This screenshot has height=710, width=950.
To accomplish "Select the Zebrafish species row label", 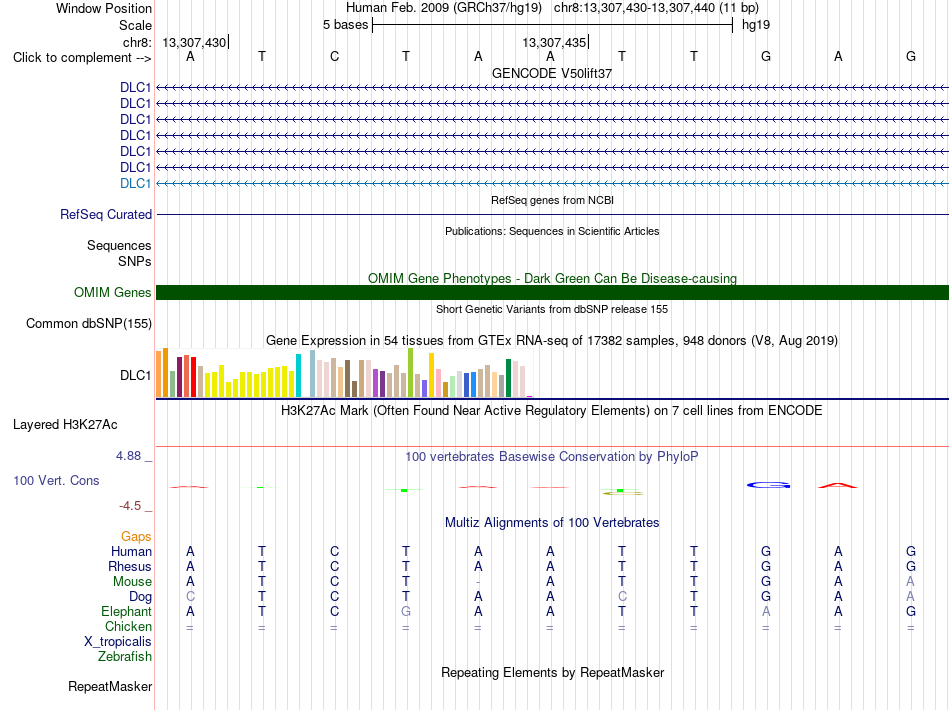I will pos(125,656).
